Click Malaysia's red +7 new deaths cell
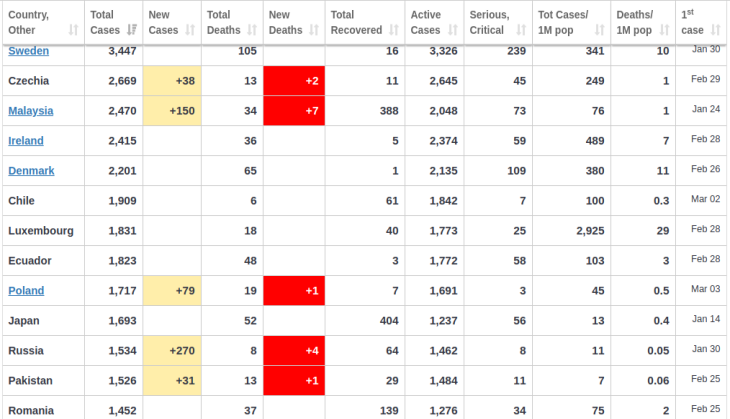The width and height of the screenshot is (730, 419). (x=294, y=111)
